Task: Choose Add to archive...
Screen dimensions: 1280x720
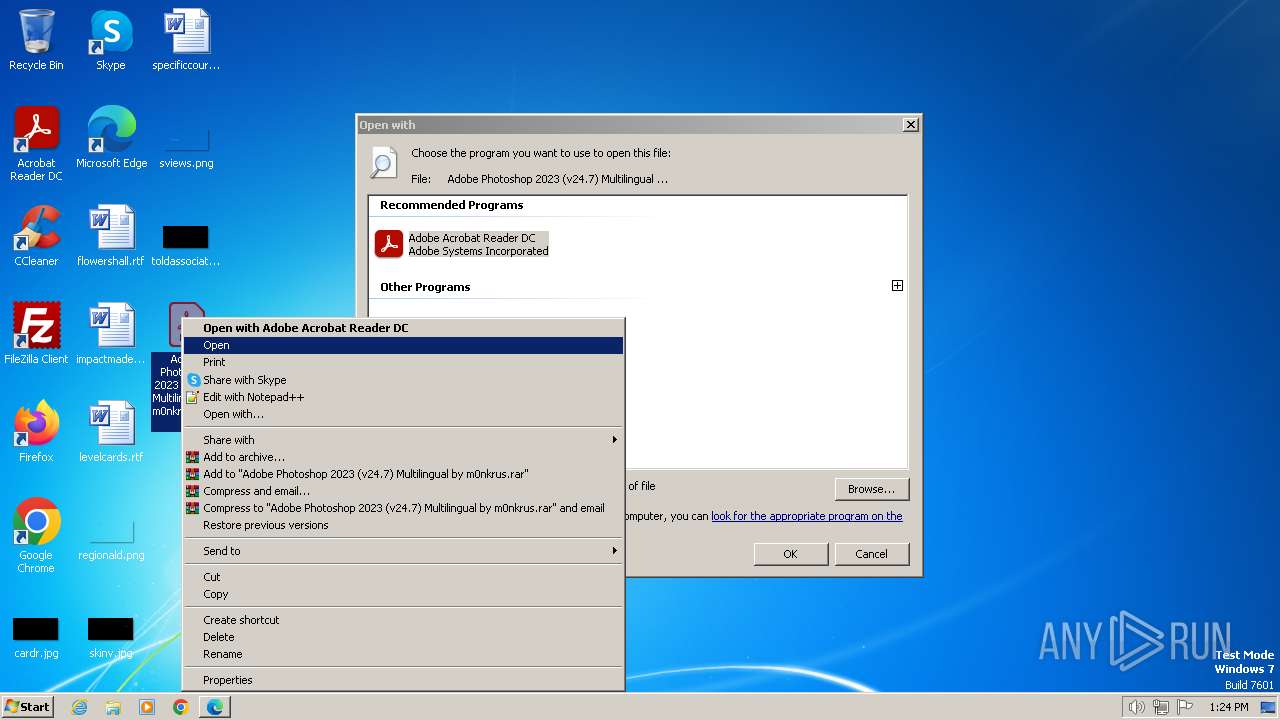Action: [402, 457]
